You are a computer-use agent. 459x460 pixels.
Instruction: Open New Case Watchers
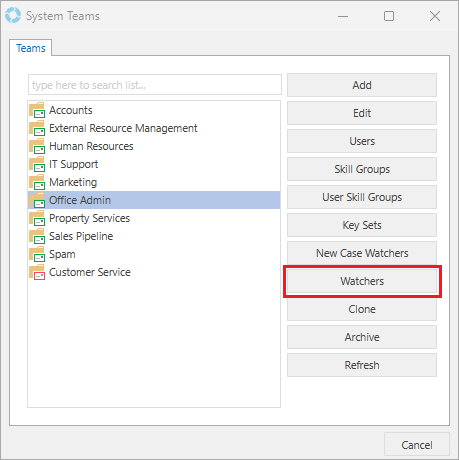(362, 253)
